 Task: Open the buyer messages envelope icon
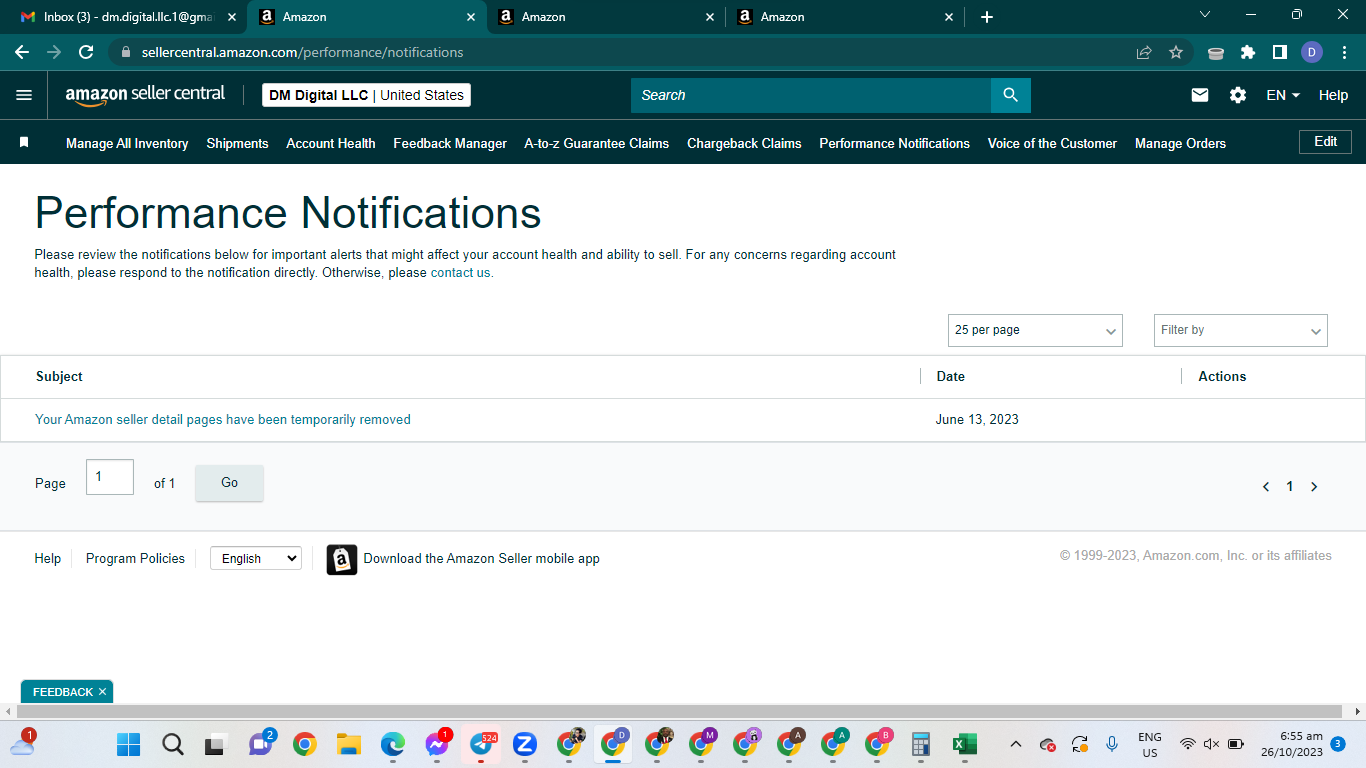(1200, 95)
